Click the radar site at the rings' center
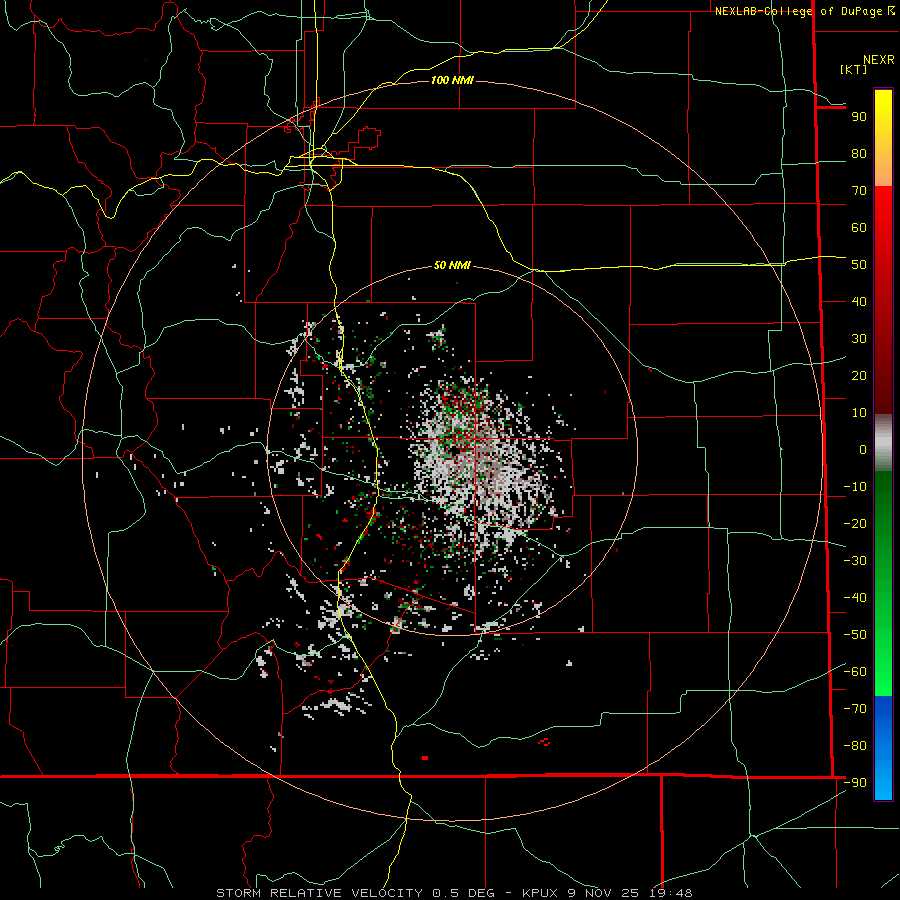 click(452, 451)
